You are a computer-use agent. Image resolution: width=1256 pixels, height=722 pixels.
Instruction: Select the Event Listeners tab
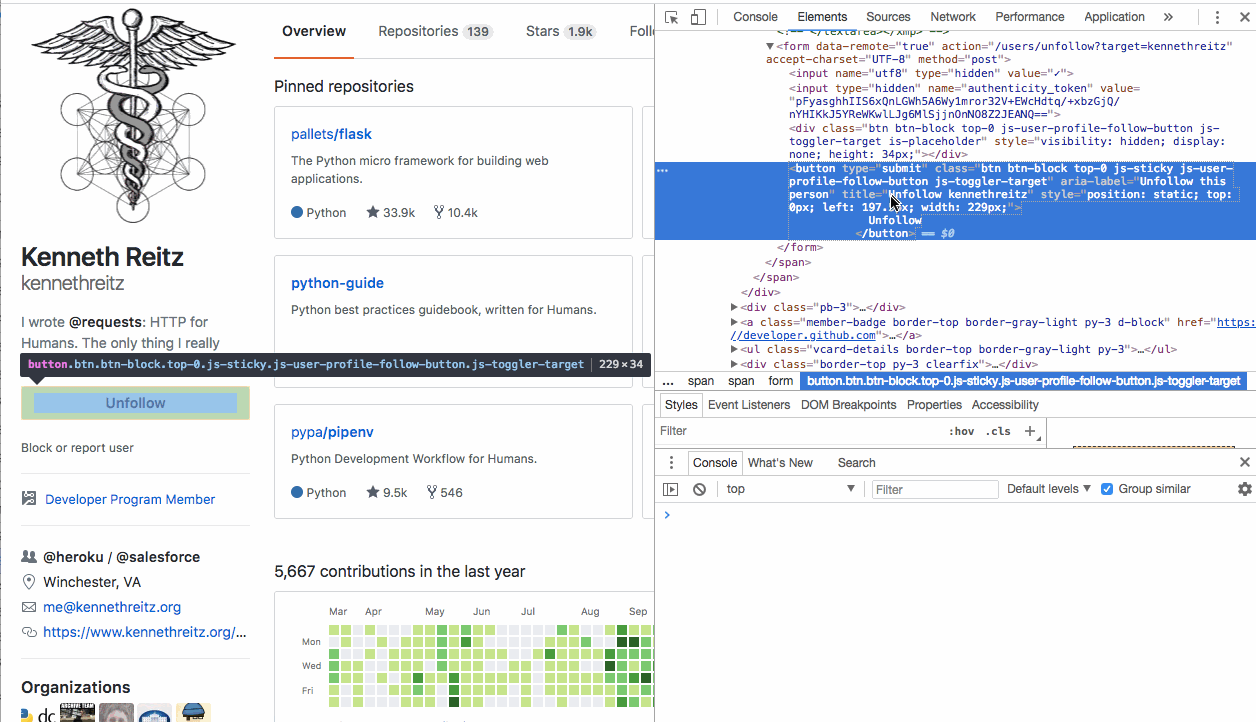pos(749,405)
